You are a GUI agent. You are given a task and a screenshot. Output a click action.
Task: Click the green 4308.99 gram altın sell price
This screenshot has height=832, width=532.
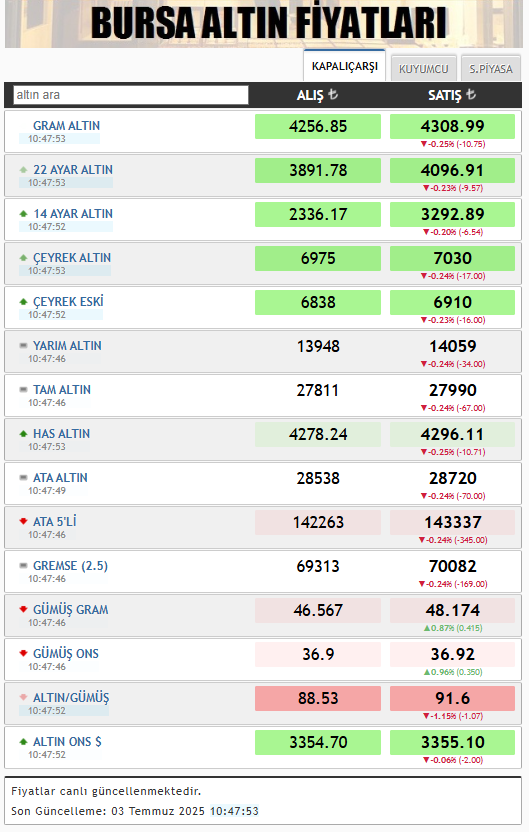tap(452, 126)
